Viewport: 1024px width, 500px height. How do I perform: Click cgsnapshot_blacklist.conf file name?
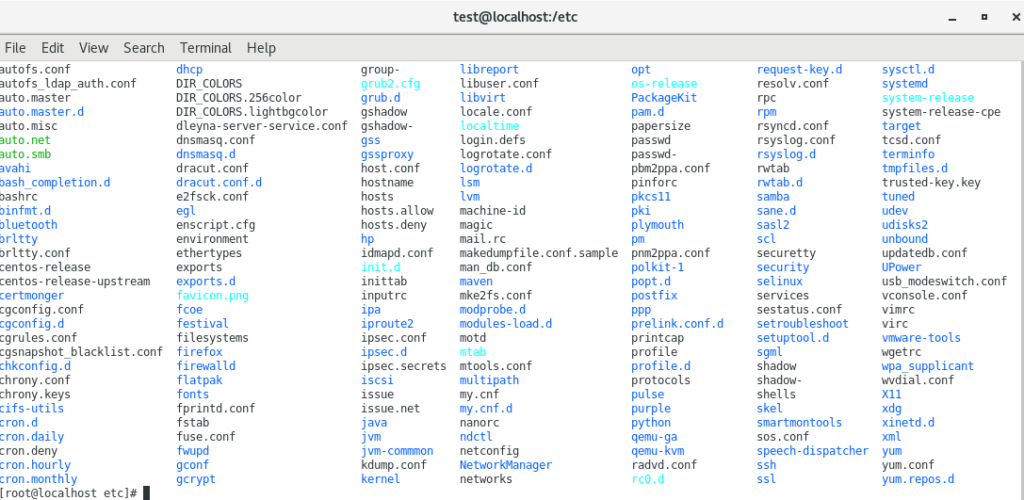click(81, 352)
